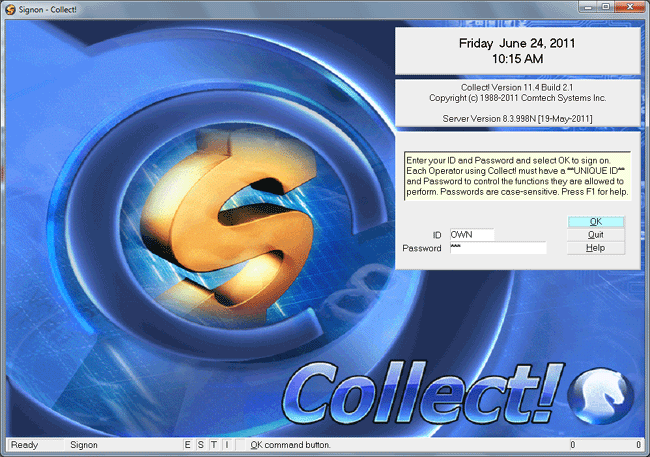The image size is (650, 457).
Task: Click 'Signon' text in status bar
Action: click(x=84, y=445)
